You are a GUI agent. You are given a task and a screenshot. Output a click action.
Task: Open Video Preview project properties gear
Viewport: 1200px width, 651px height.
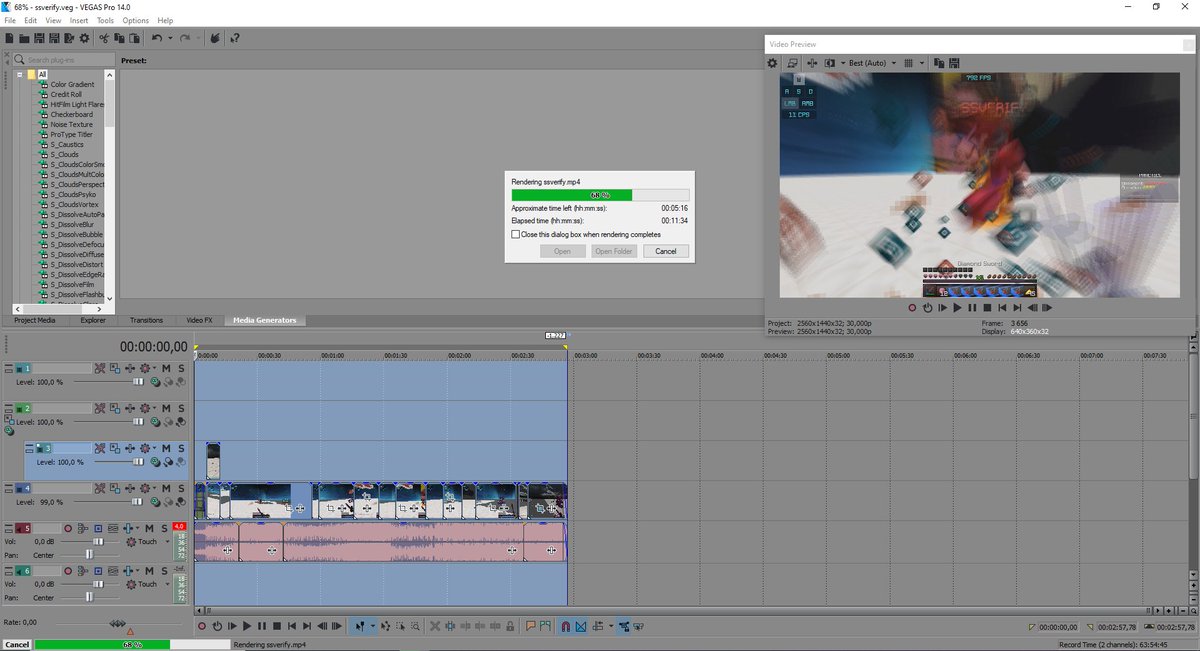pos(772,62)
